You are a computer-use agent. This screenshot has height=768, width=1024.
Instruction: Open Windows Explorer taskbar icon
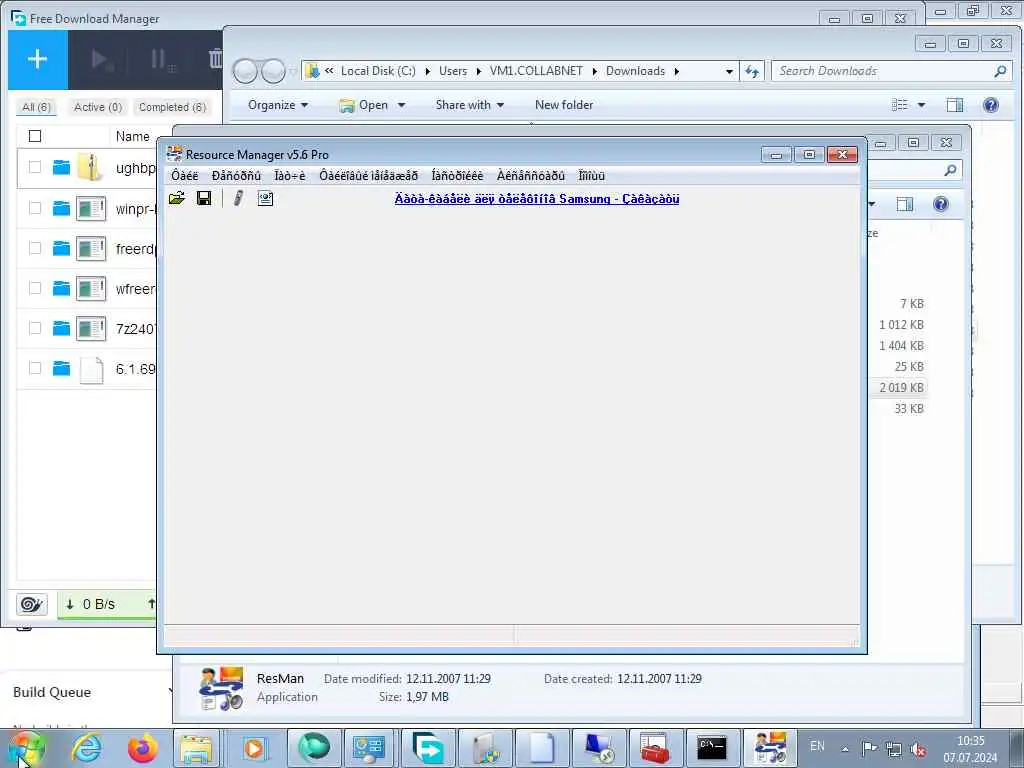coord(196,748)
